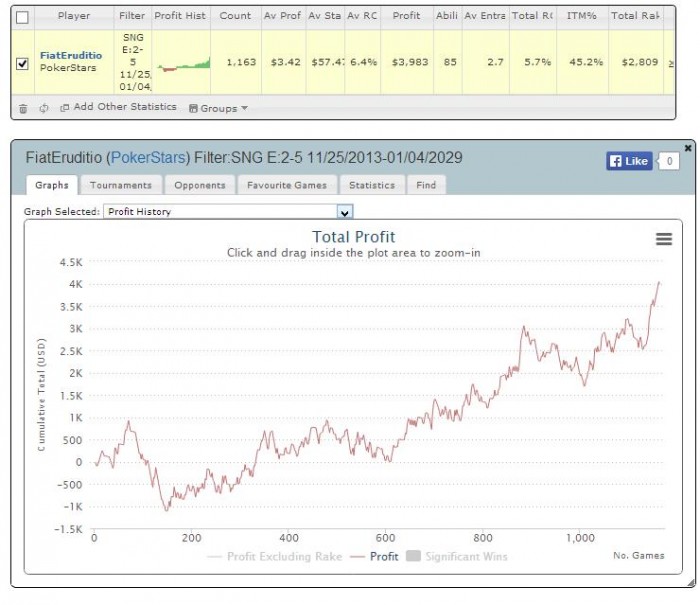Click the trash delete icon below table
The width and height of the screenshot is (700, 605).
23,108
